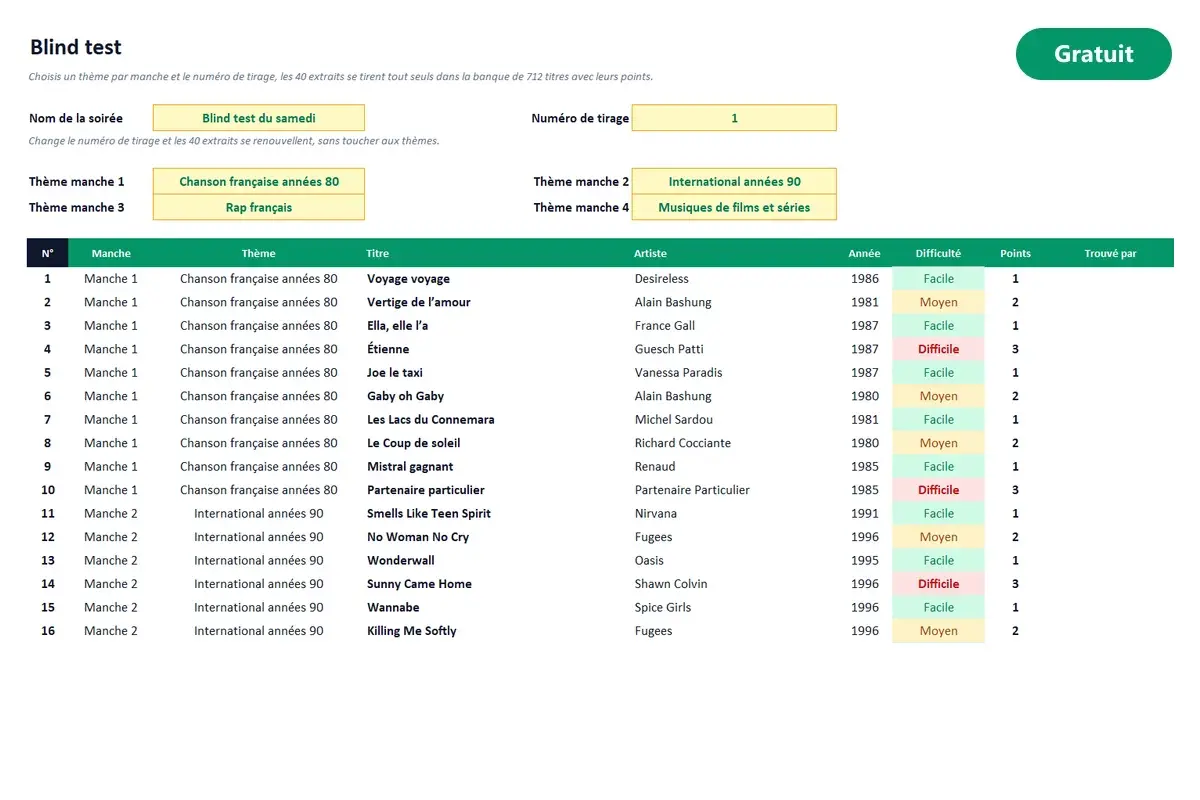
Task: Click the Thème column header
Action: tap(258, 253)
